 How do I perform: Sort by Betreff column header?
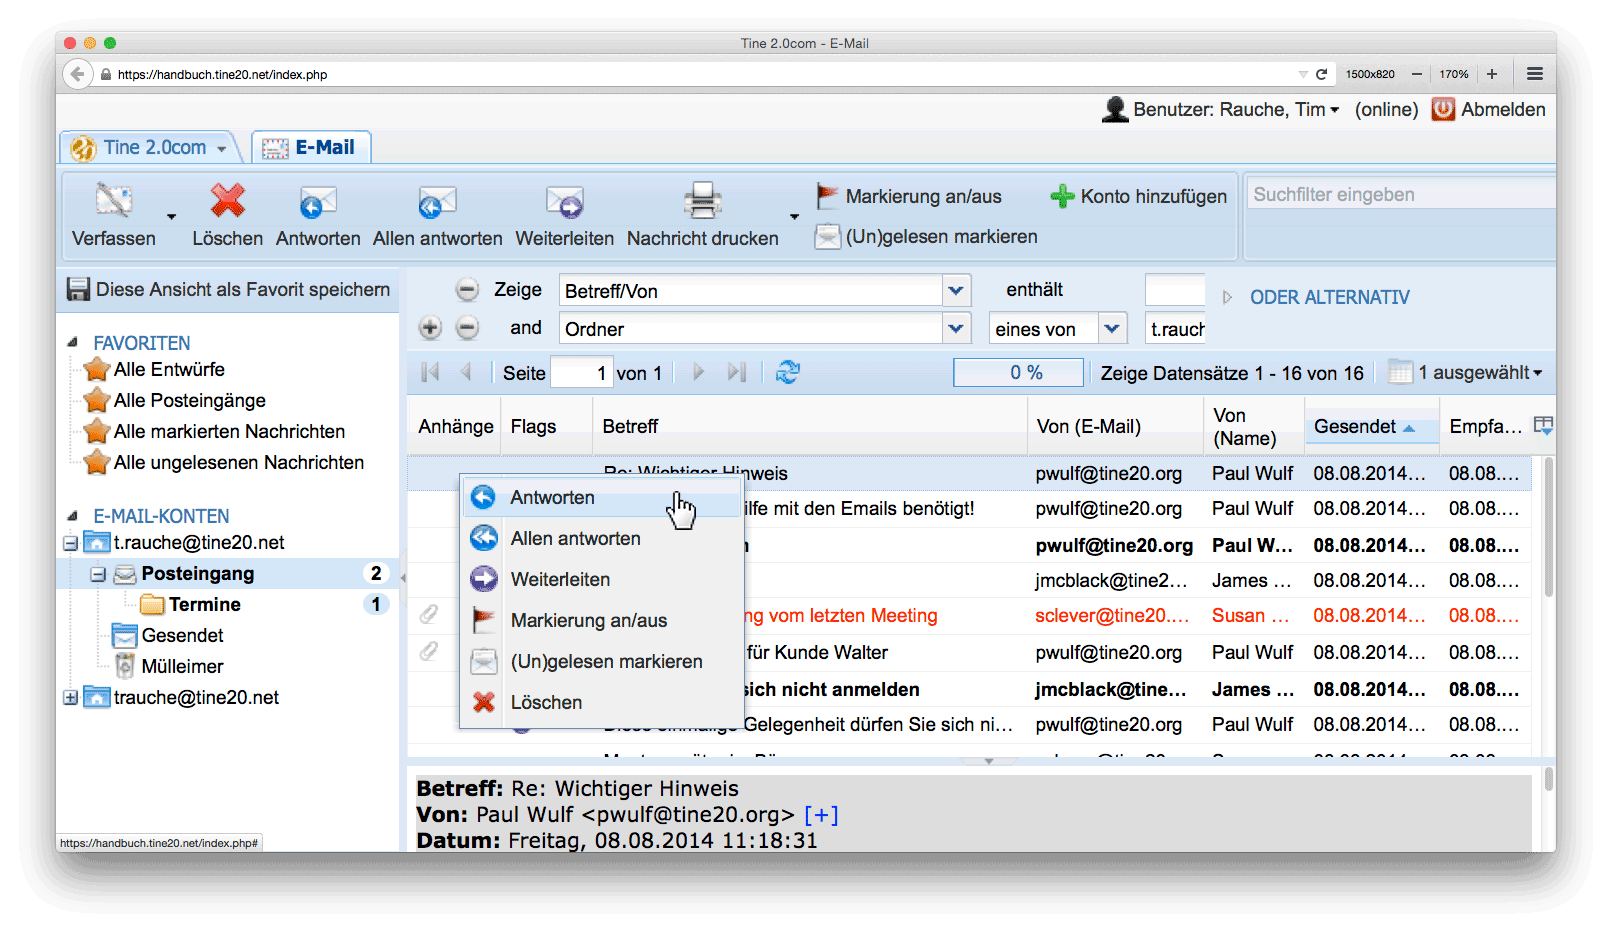point(809,427)
